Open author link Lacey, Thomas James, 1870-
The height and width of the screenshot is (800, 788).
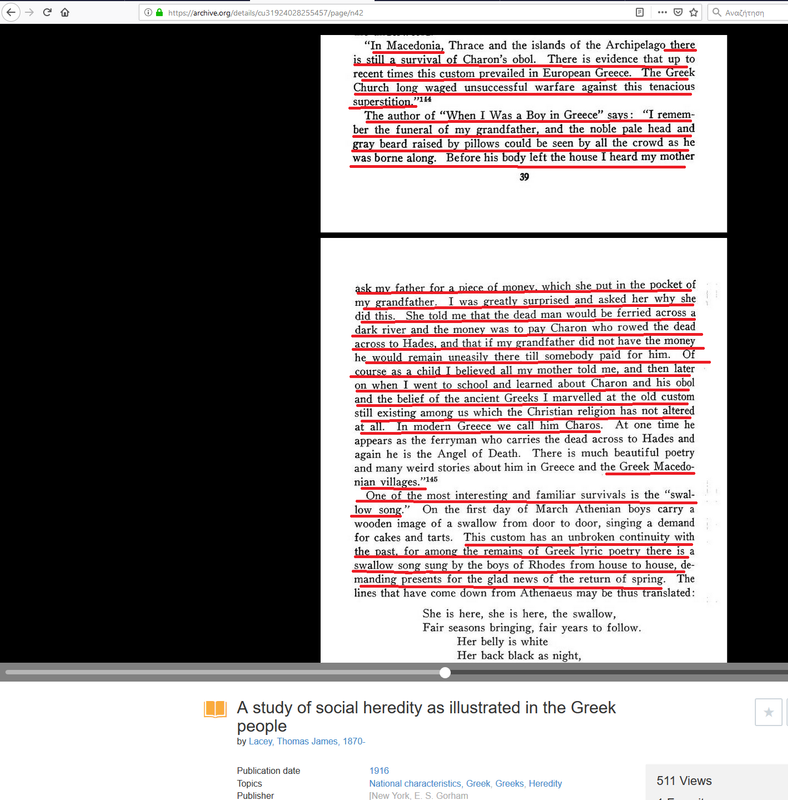point(307,741)
